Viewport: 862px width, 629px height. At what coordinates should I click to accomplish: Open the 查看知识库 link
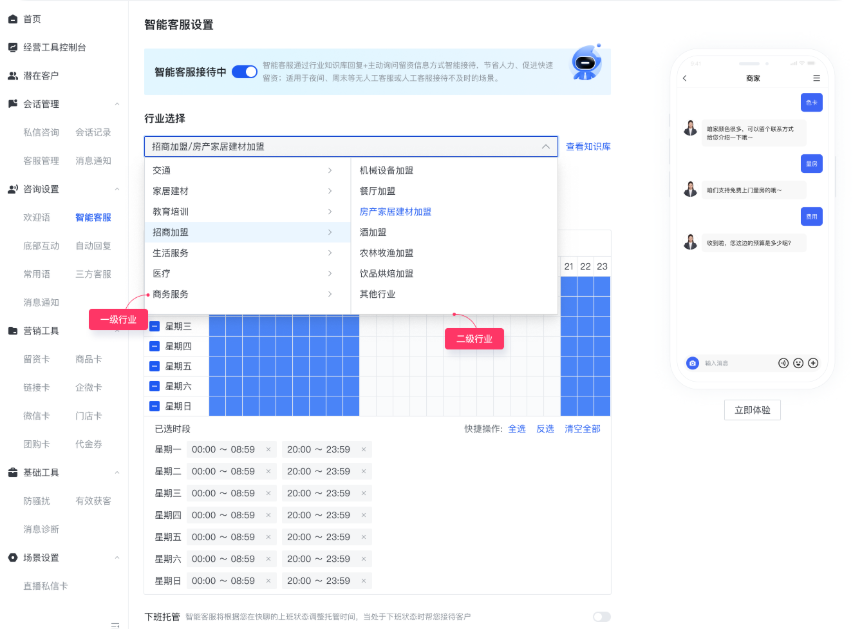[588, 147]
